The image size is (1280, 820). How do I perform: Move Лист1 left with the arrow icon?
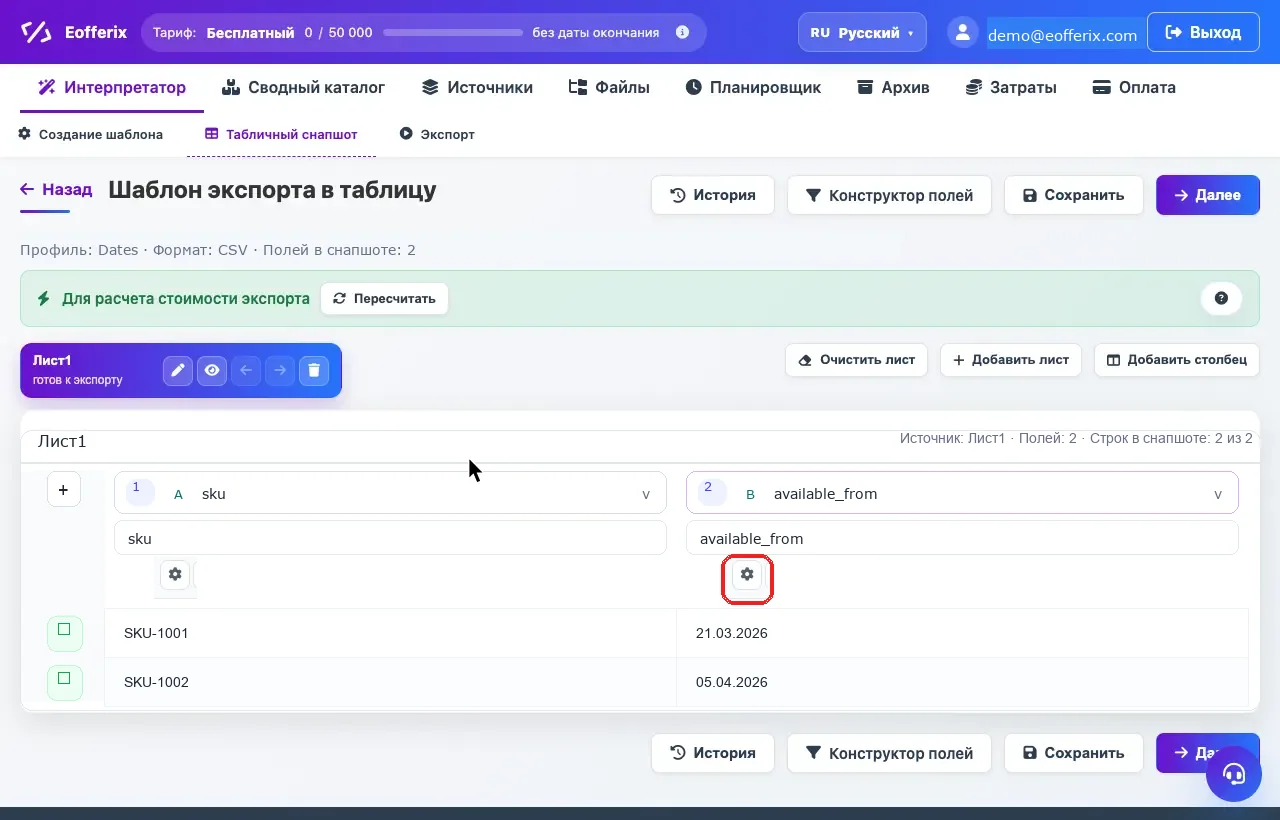tap(246, 370)
